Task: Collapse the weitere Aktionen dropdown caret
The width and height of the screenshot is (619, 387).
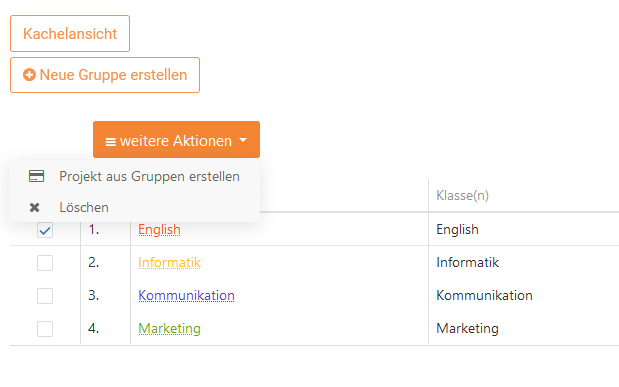Action: [x=243, y=140]
